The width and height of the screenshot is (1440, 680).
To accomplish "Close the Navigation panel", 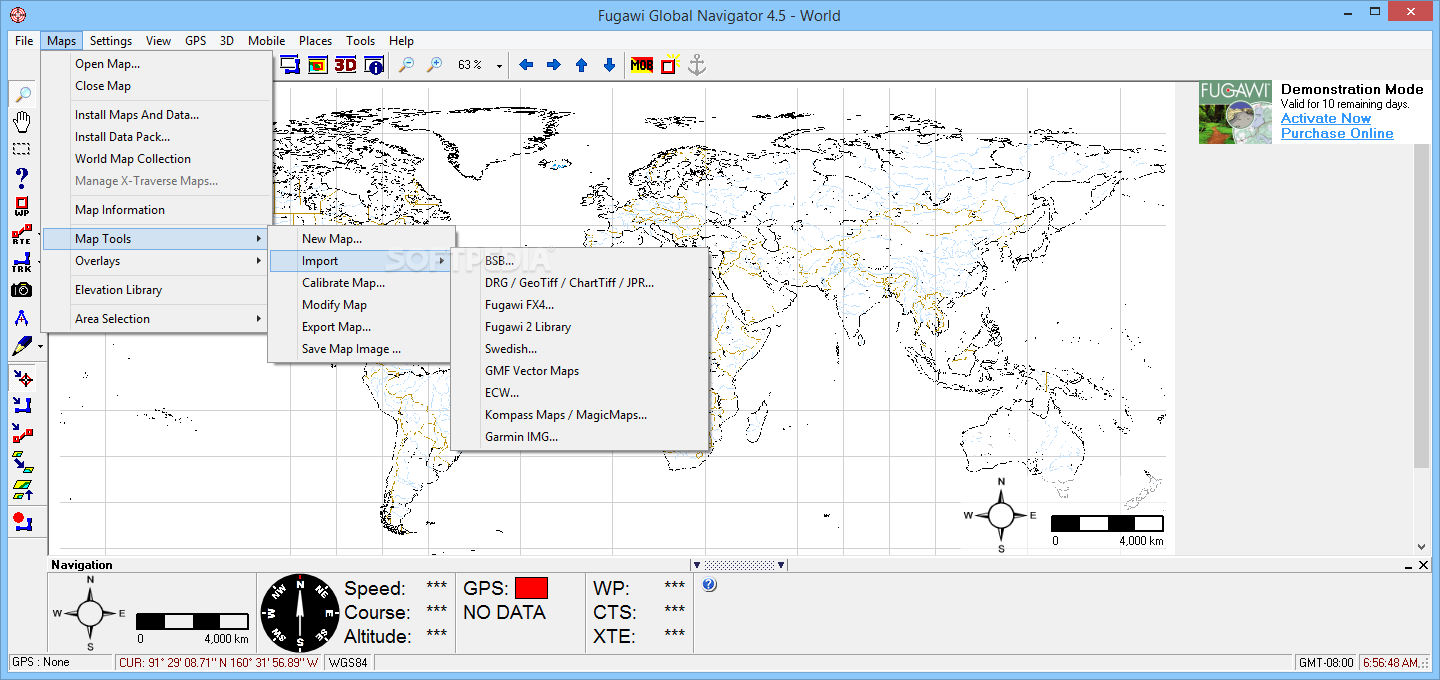I will tap(1423, 565).
